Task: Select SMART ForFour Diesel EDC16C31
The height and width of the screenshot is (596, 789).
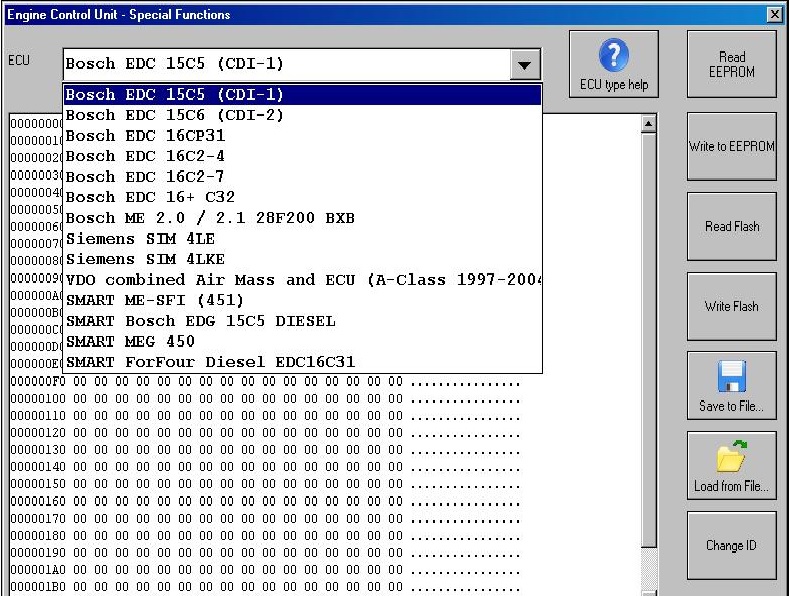Action: [302, 362]
